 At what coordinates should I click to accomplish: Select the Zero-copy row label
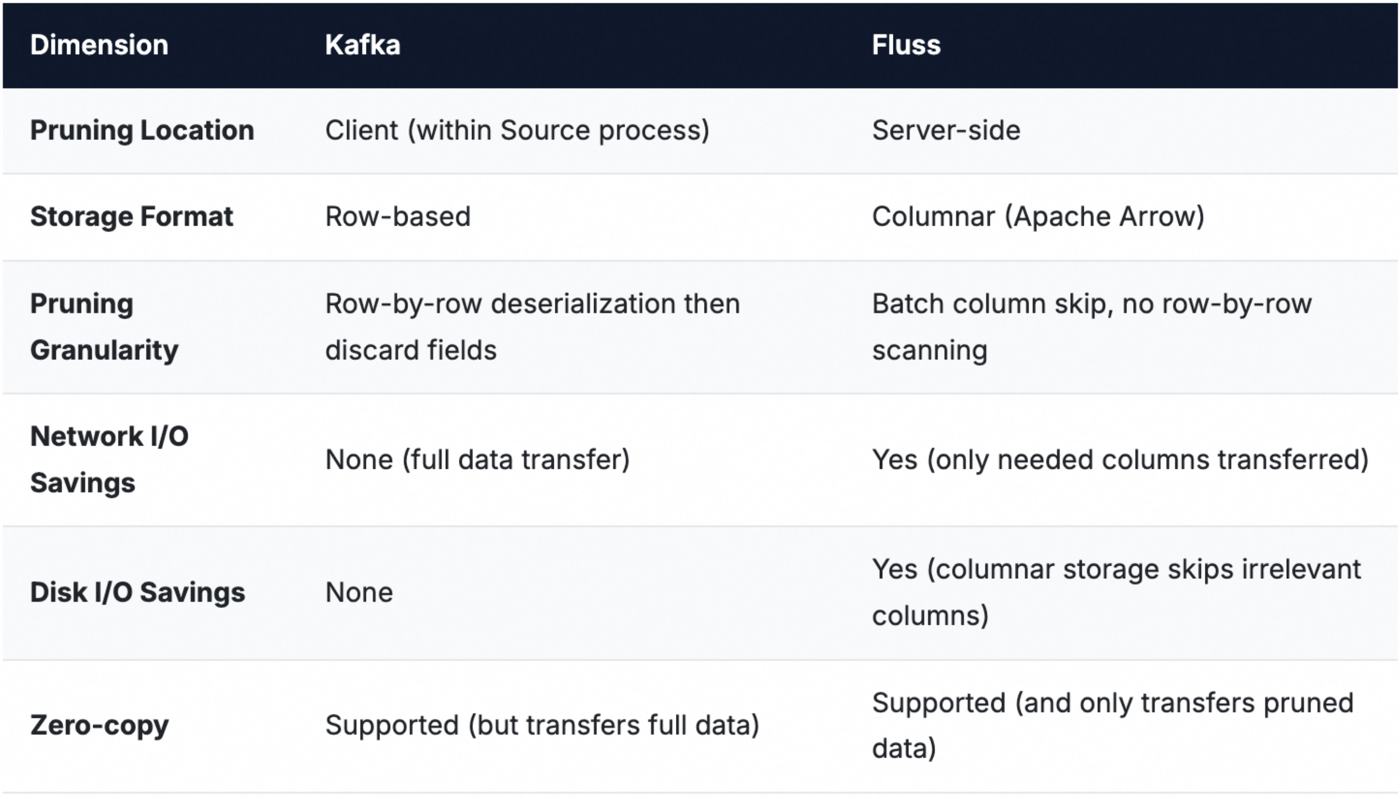coord(99,725)
